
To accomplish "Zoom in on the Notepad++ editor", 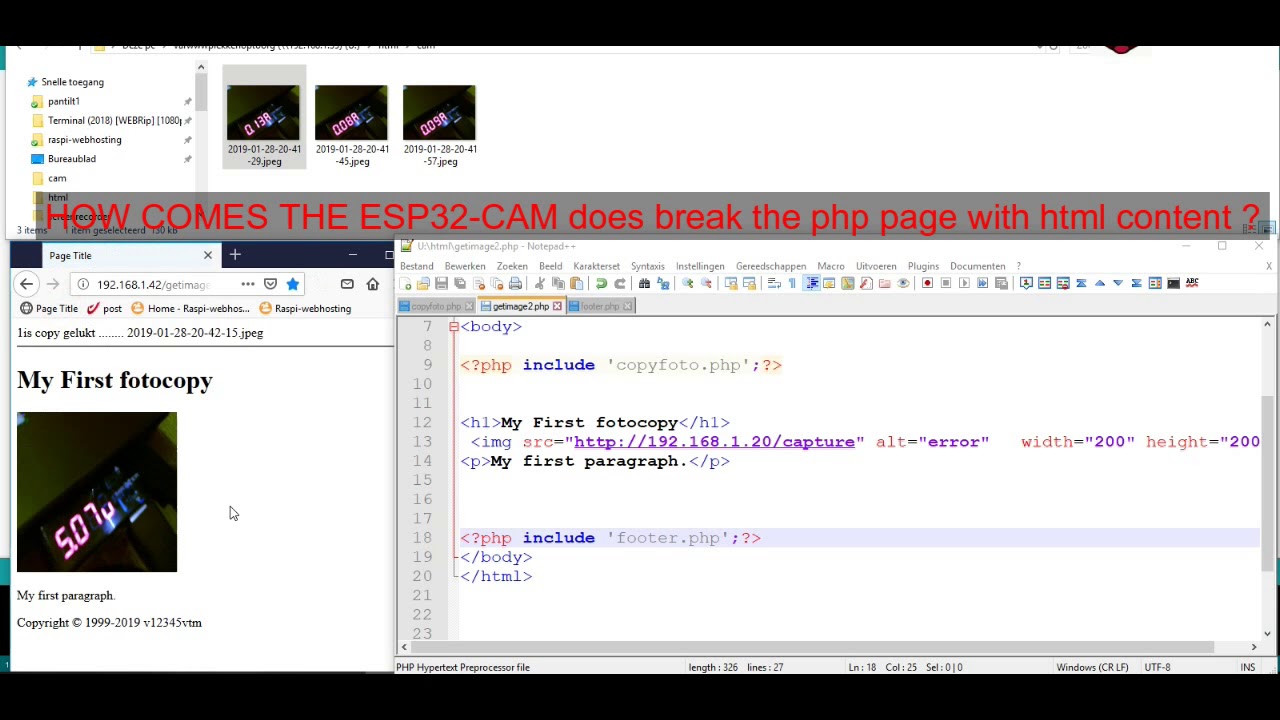I will [x=687, y=284].
